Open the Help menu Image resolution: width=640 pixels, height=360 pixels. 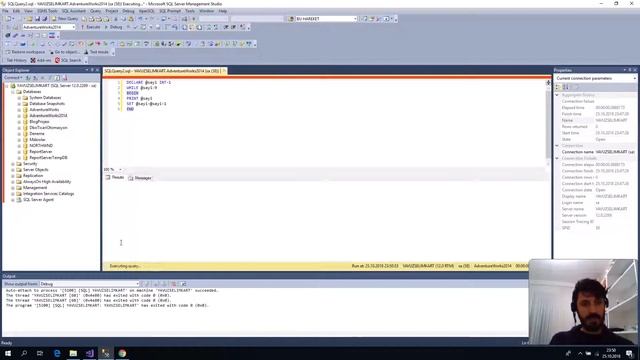222,11
